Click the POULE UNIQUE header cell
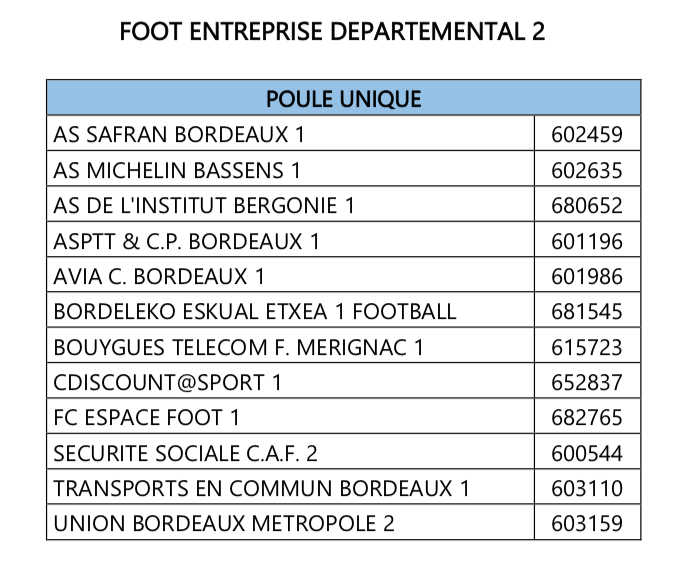This screenshot has width=686, height=565. (x=343, y=98)
